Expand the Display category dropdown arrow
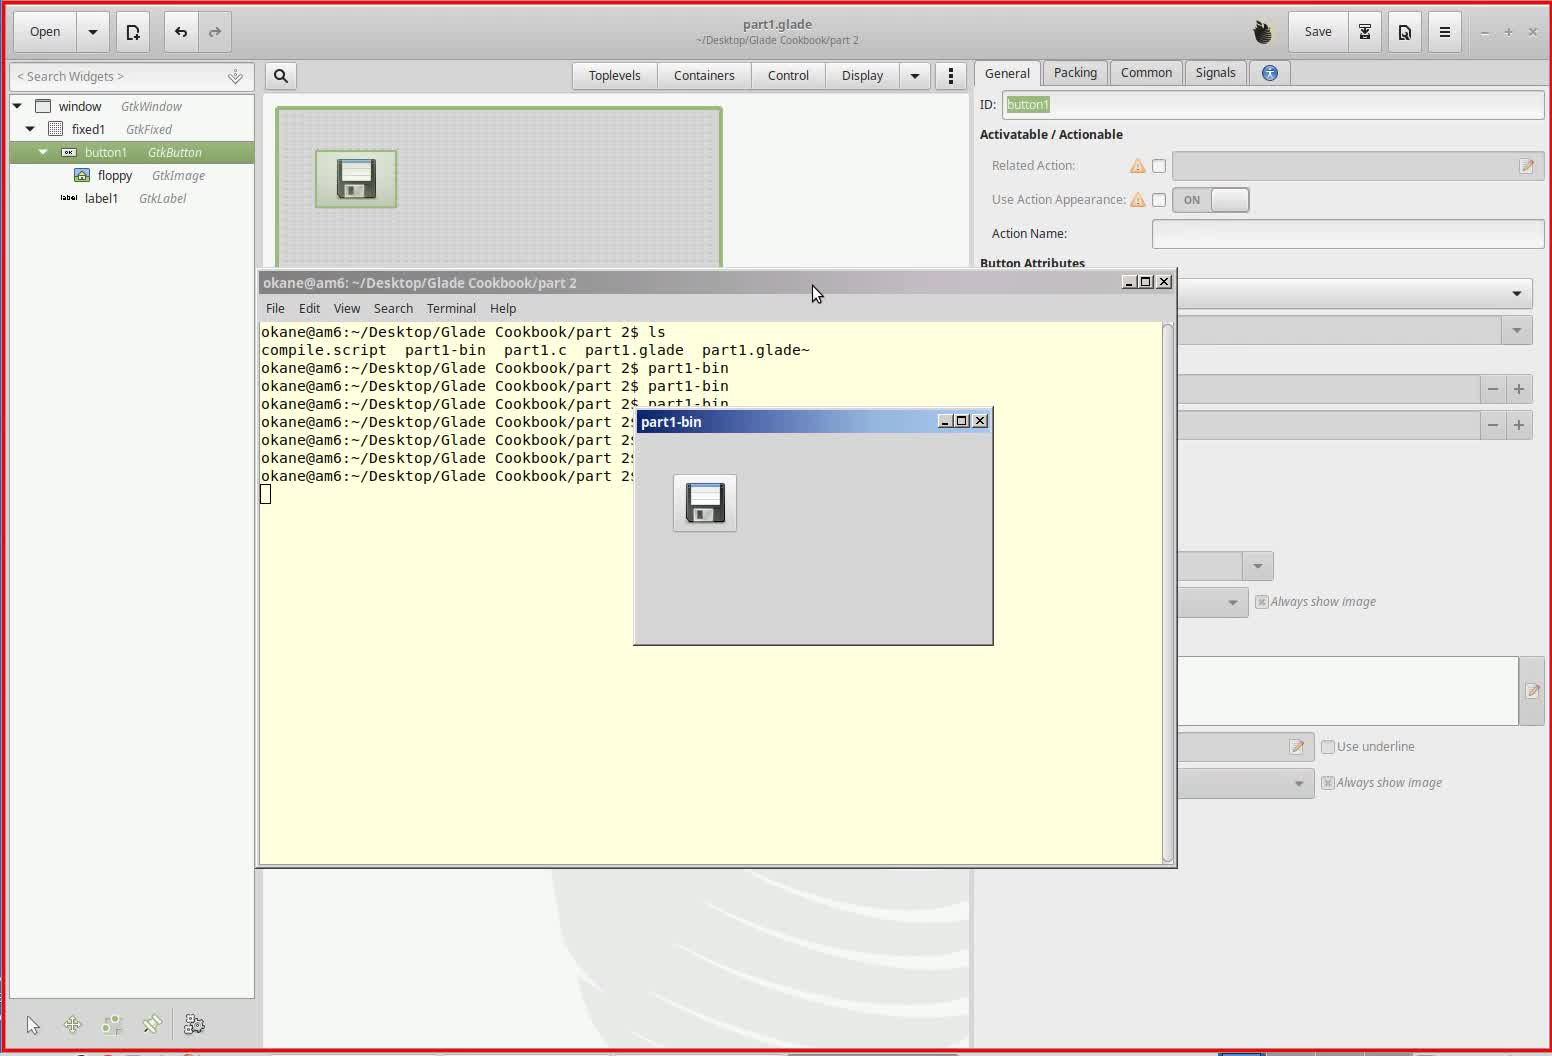 [915, 75]
